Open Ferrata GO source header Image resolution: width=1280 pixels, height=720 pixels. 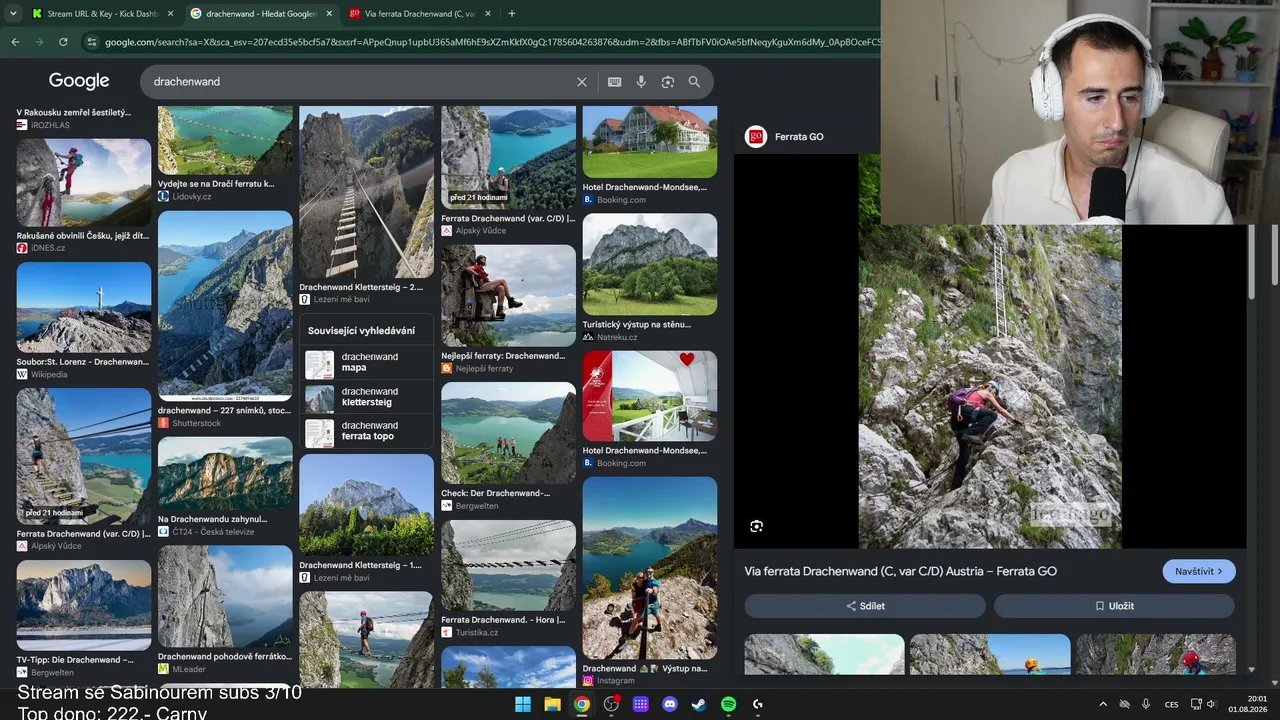pyautogui.click(x=786, y=137)
